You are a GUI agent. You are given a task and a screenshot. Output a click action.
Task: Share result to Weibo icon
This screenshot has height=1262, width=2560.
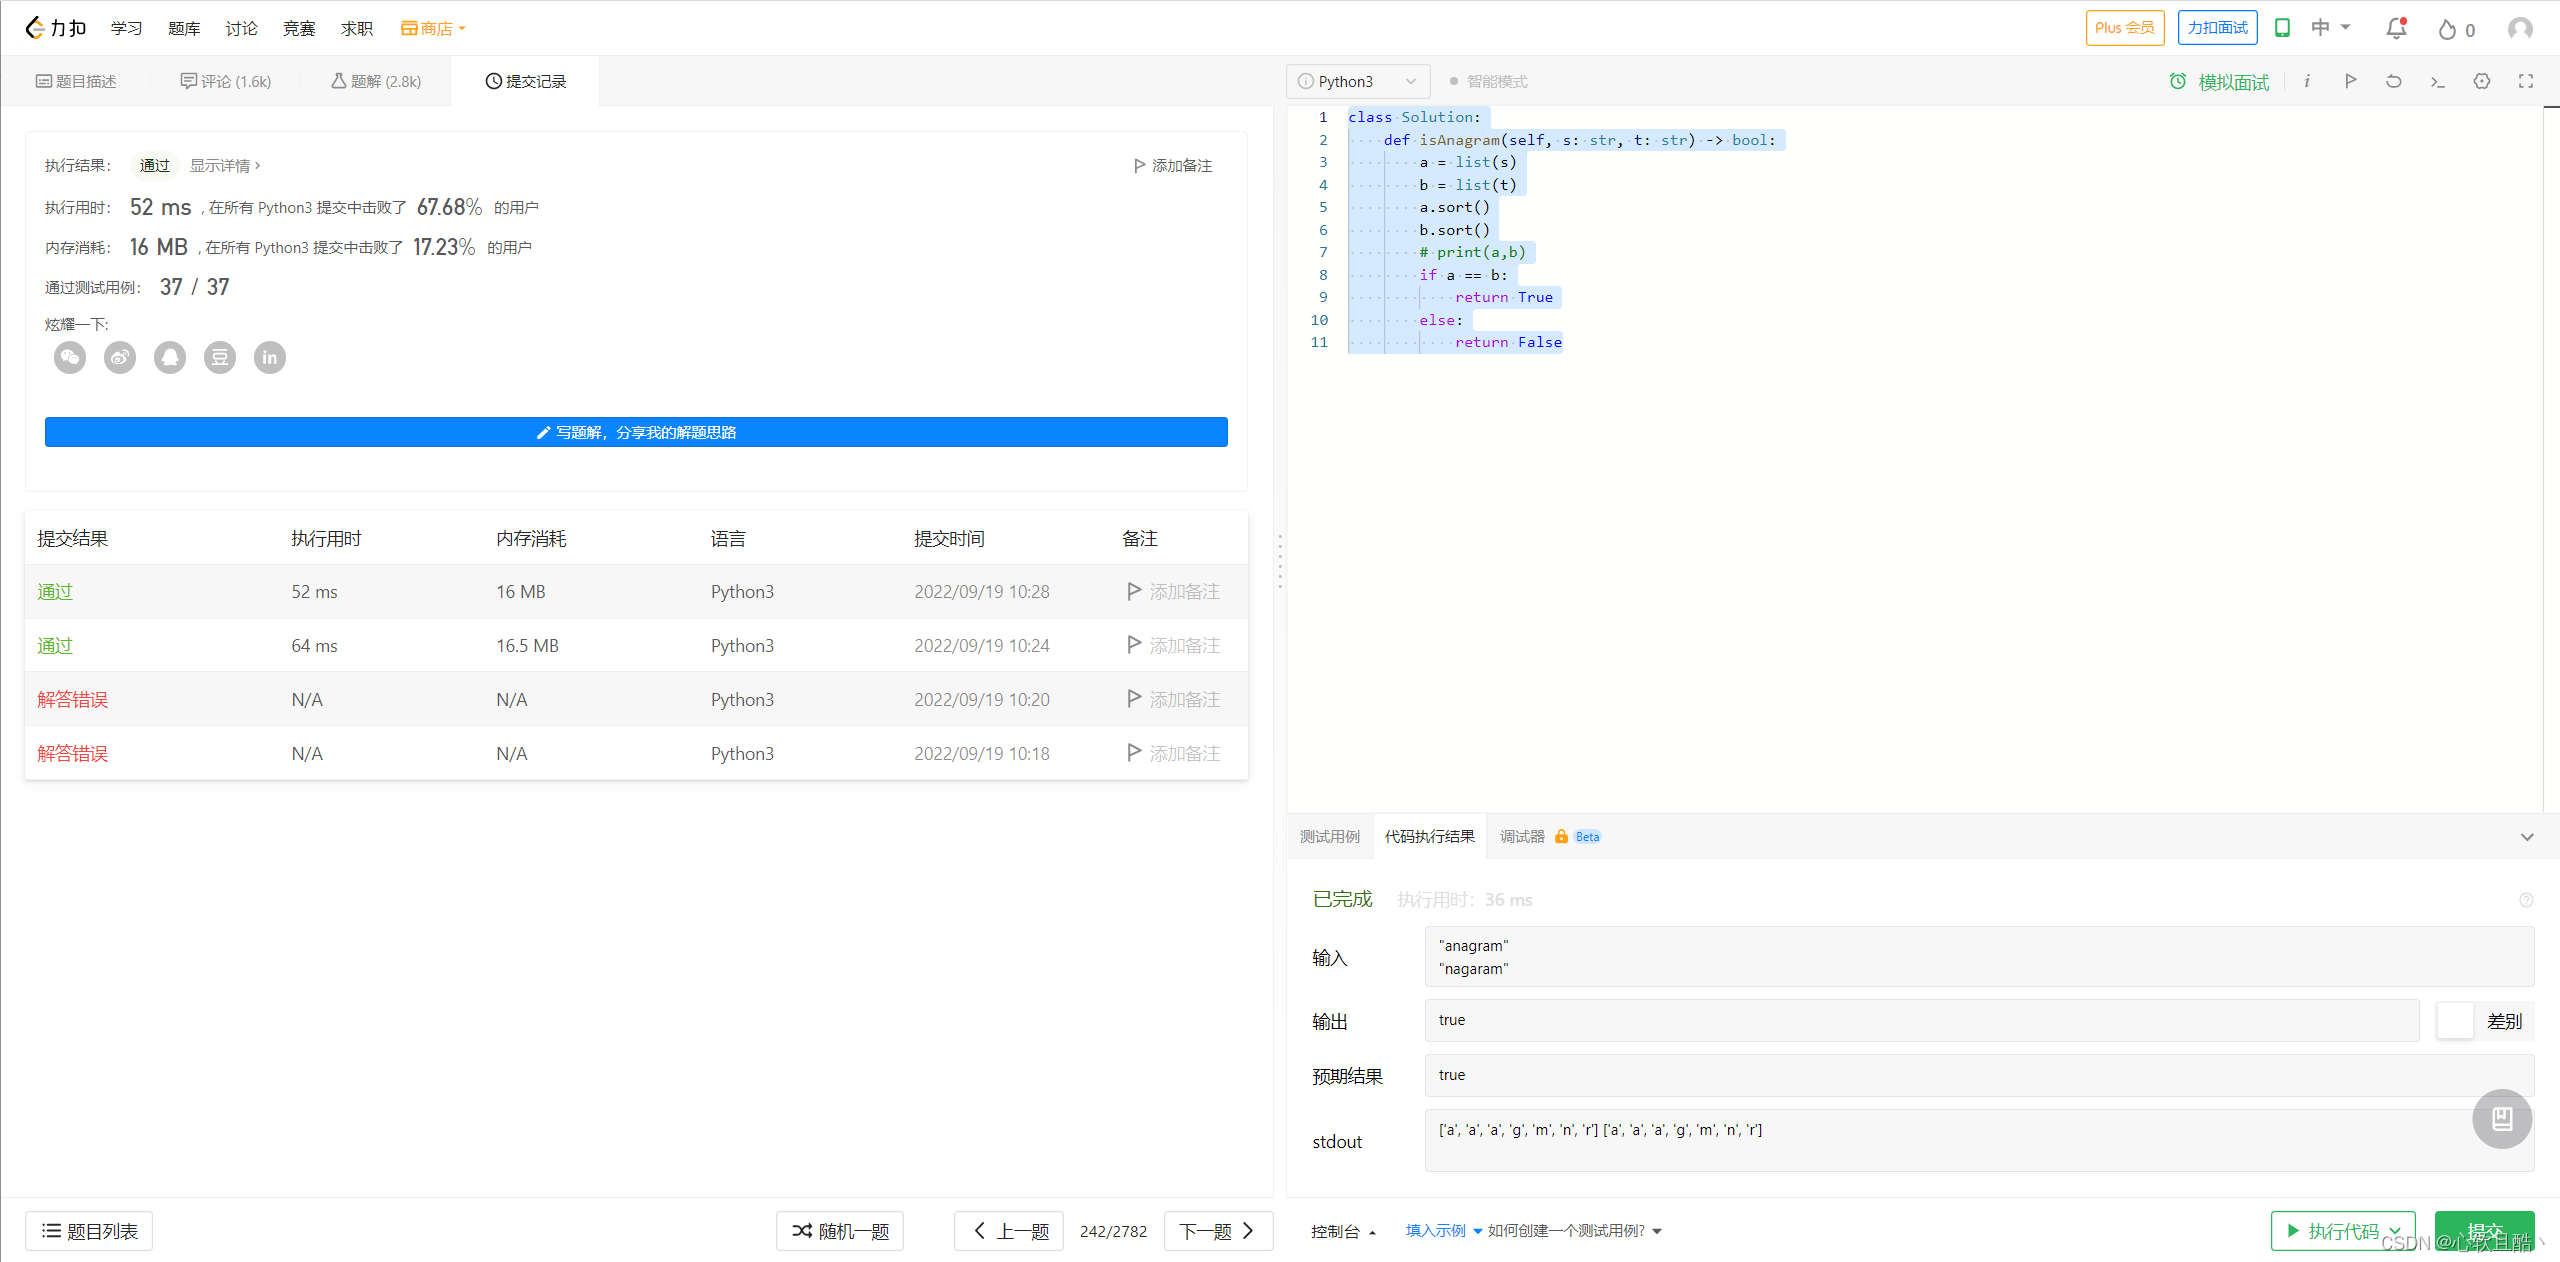120,357
